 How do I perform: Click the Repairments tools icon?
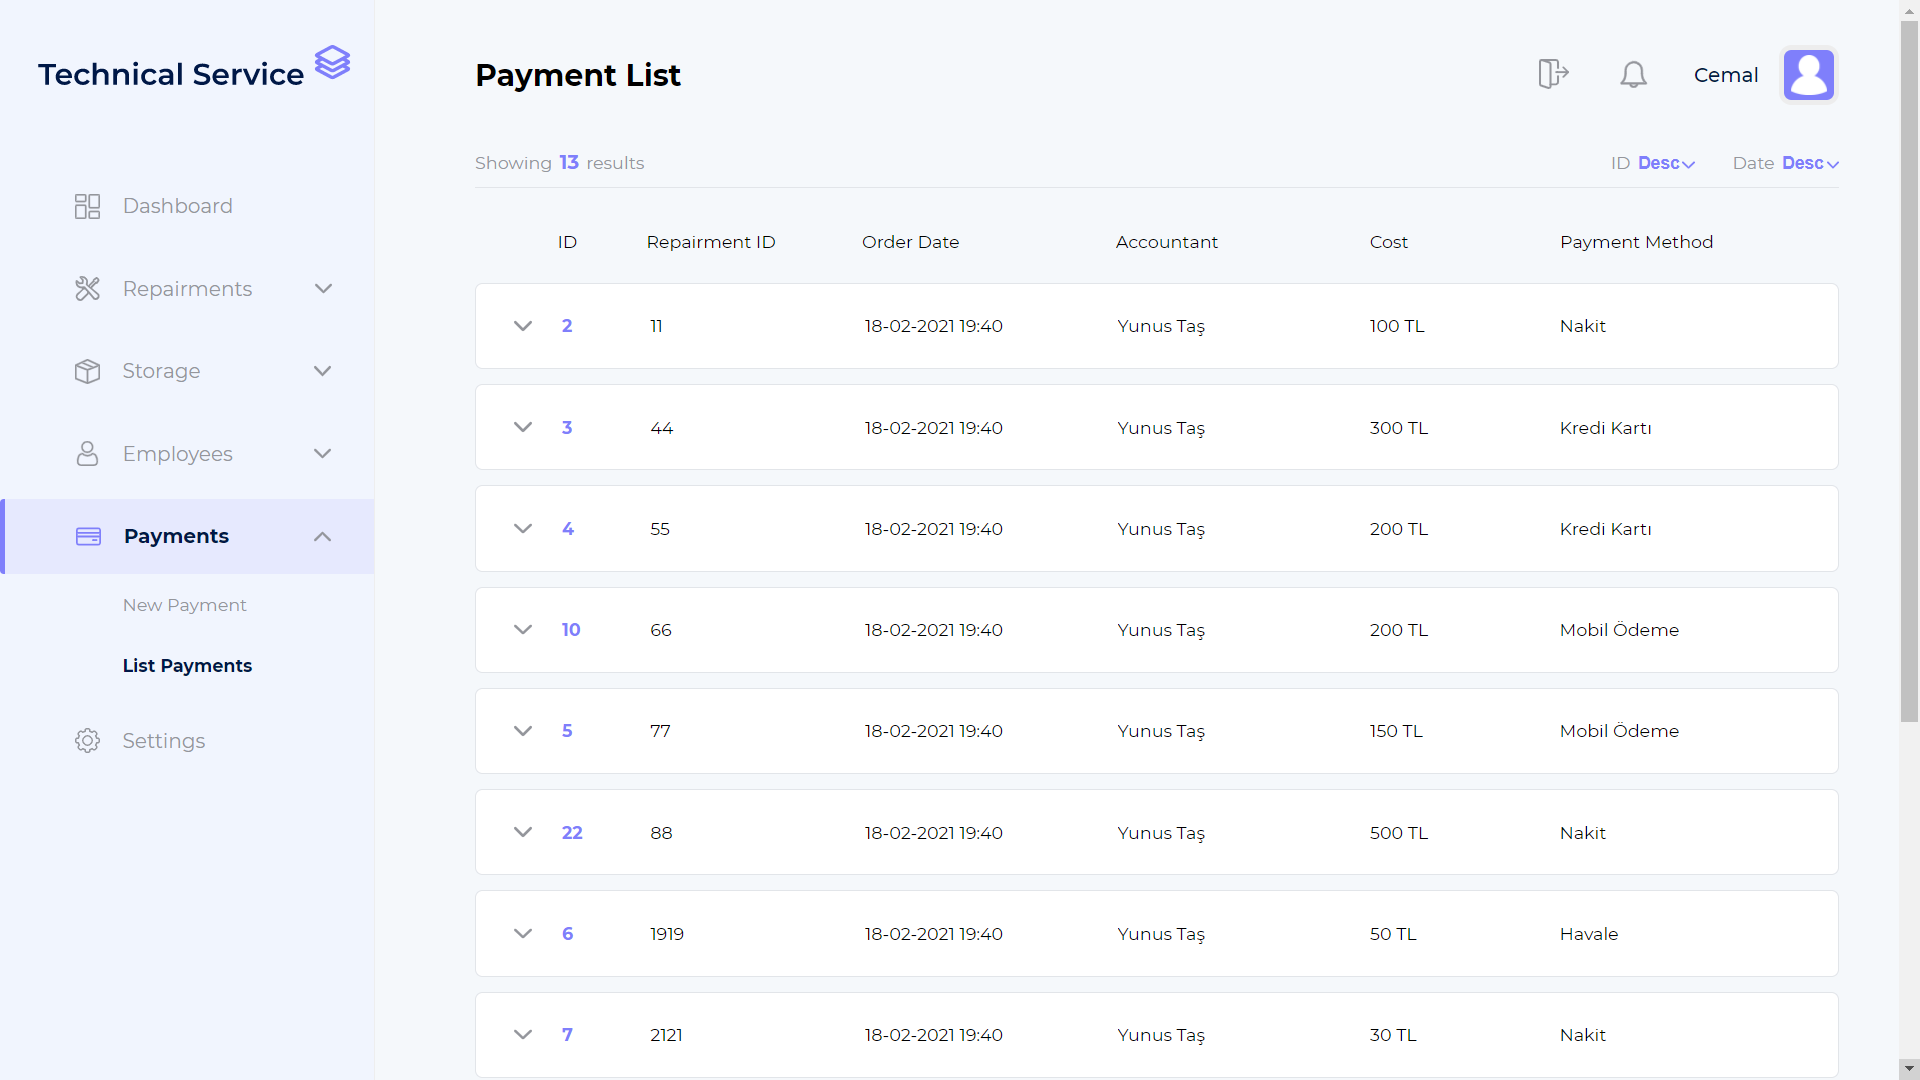coord(88,289)
